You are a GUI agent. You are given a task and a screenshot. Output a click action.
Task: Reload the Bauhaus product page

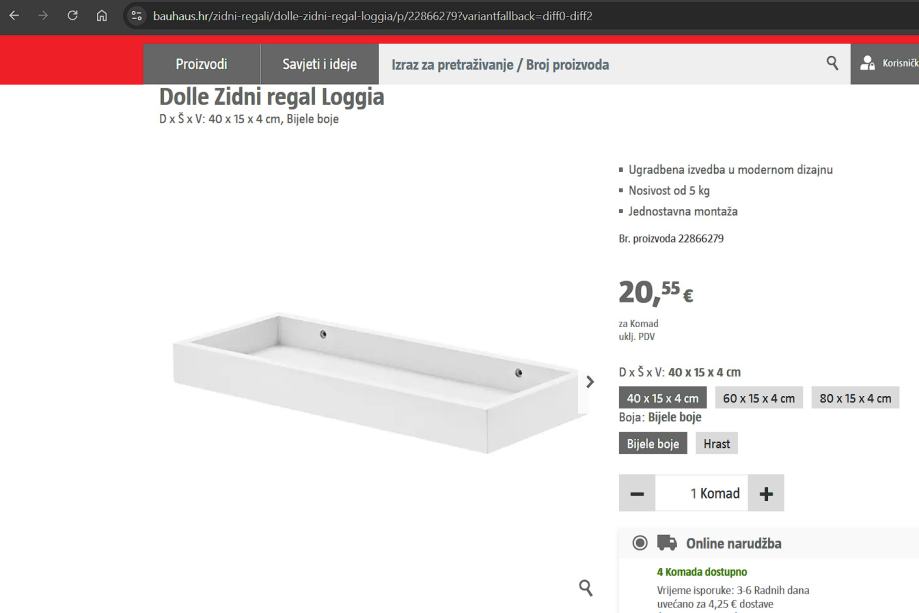(x=73, y=16)
